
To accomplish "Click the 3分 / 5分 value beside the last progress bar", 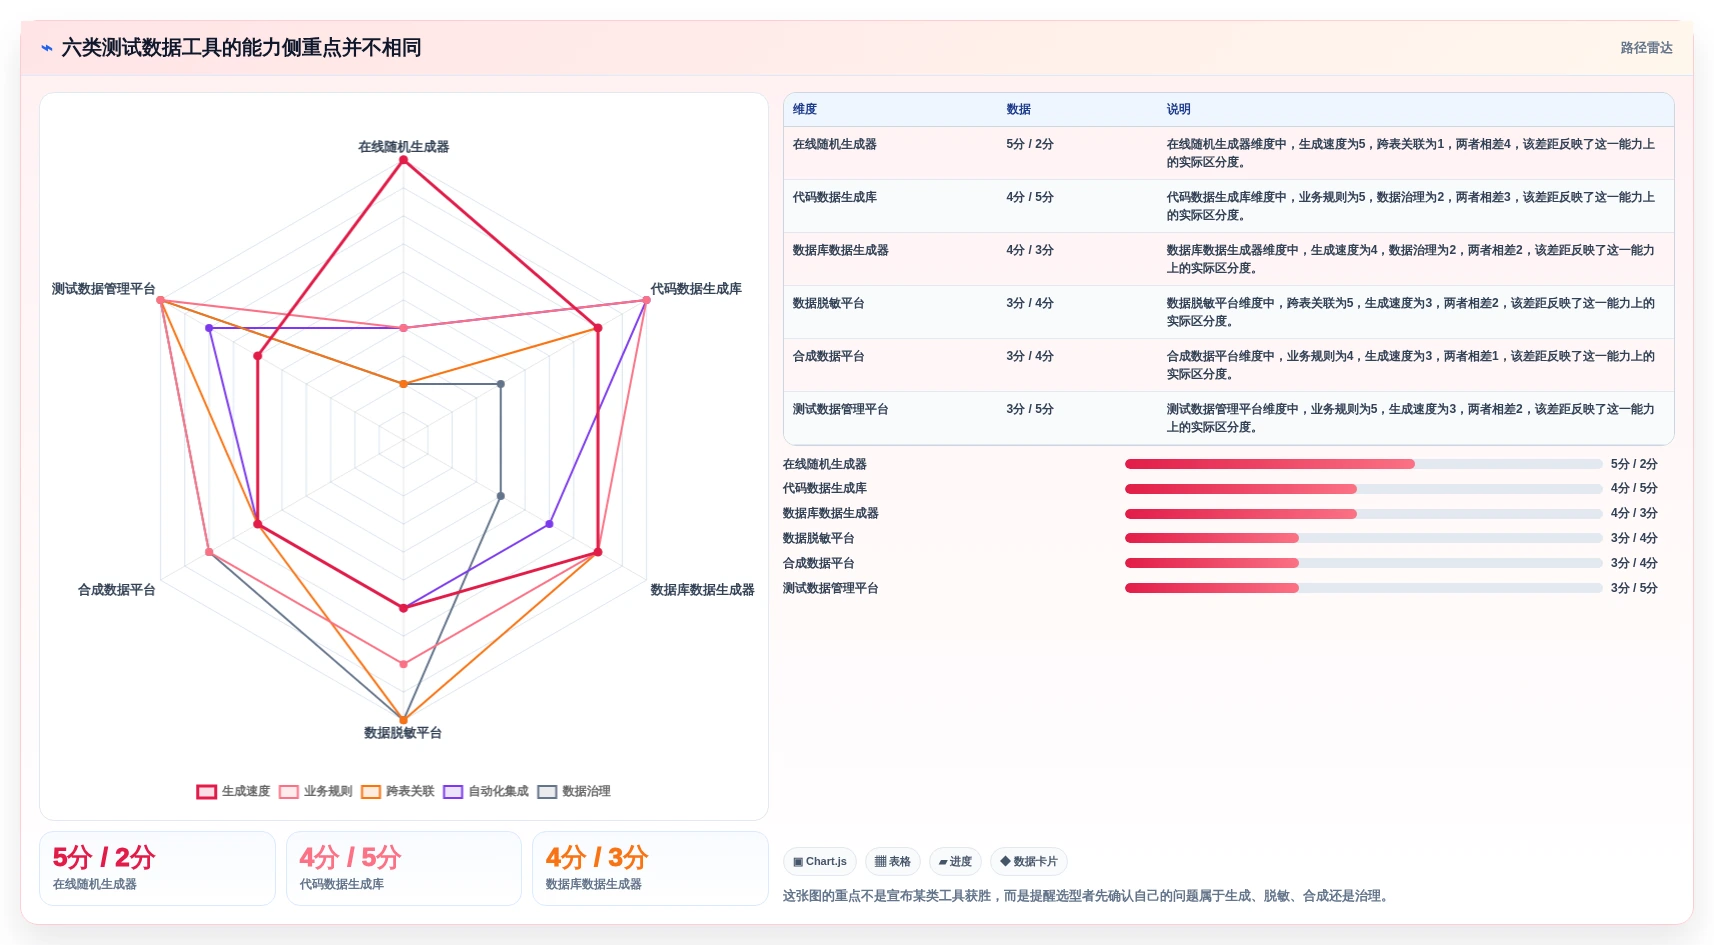I will 1634,588.
